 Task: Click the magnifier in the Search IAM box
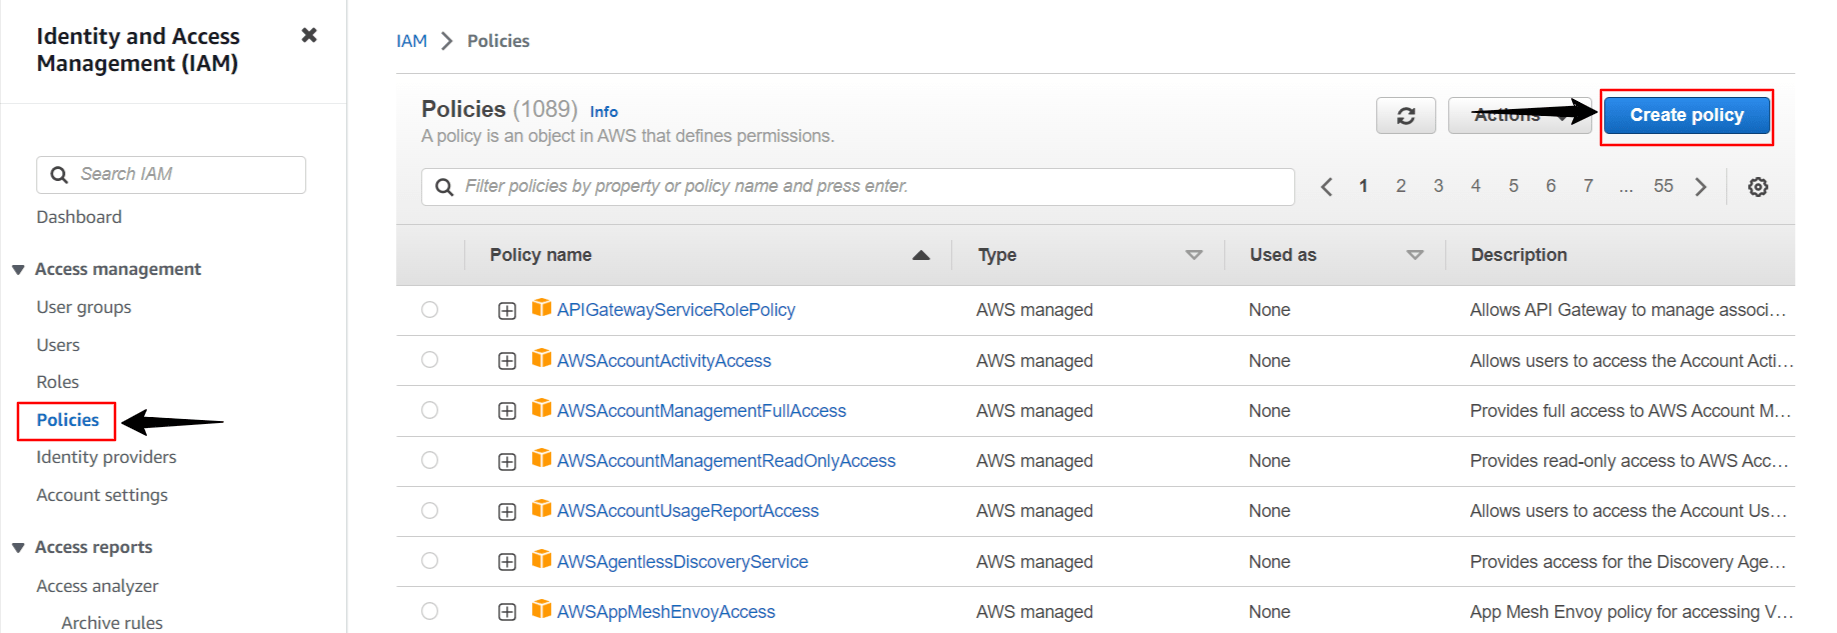pos(59,173)
